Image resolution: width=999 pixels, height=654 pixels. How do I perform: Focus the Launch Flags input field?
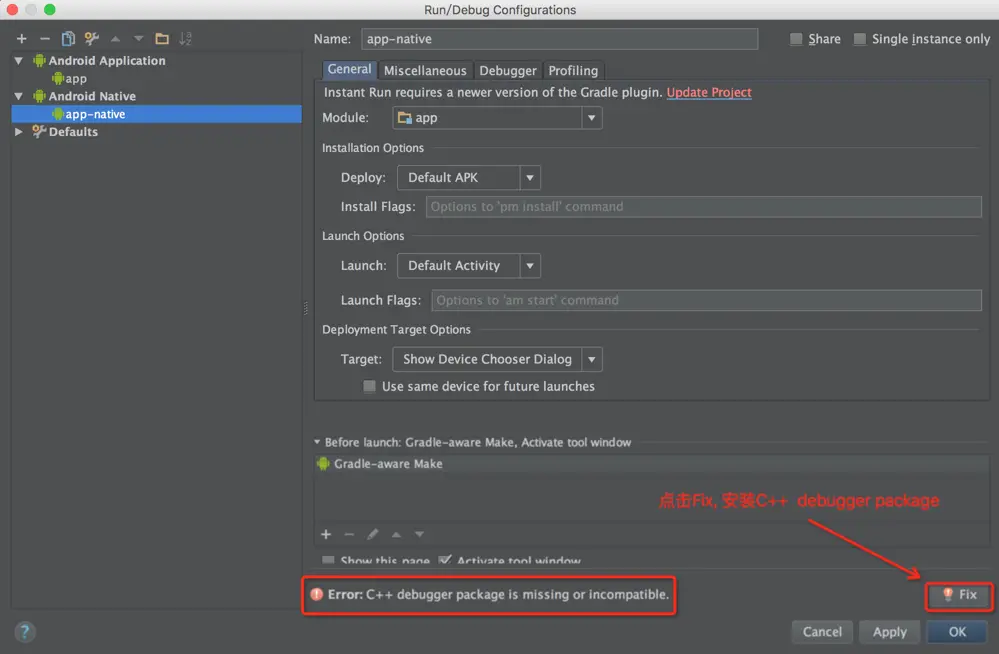tap(706, 300)
